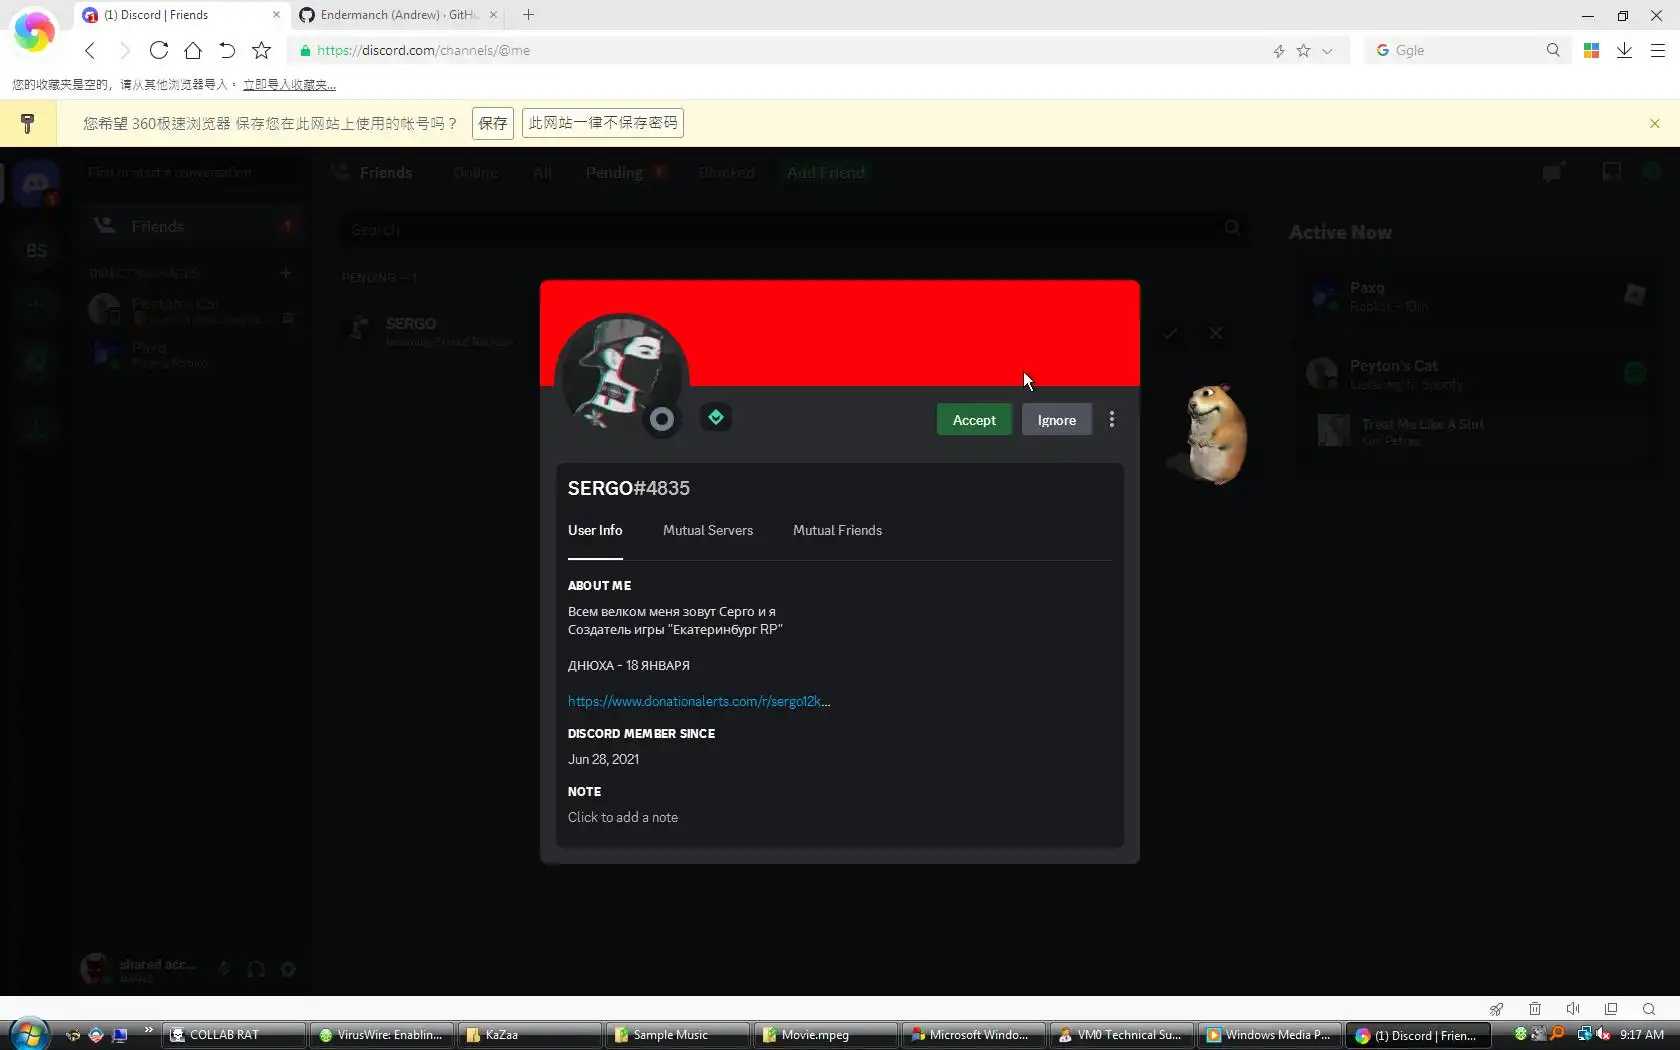This screenshot has height=1050, width=1680.
Task: Click the restore closed tab undo icon
Action: pos(227,50)
